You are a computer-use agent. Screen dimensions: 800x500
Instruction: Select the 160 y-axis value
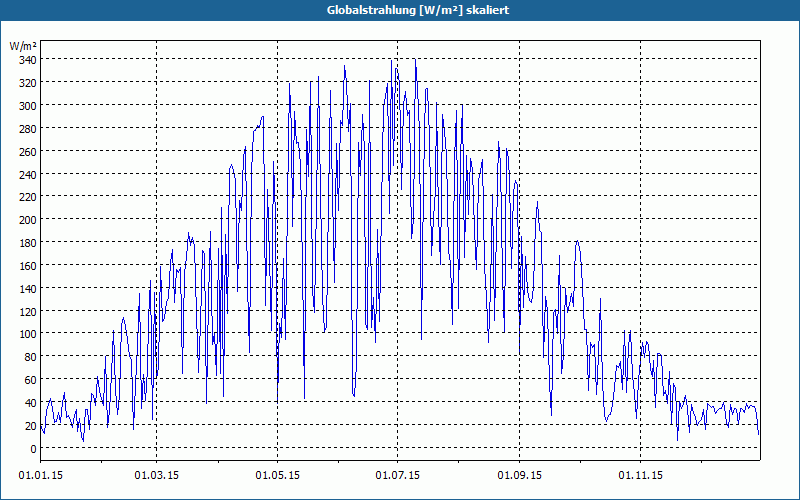28,266
